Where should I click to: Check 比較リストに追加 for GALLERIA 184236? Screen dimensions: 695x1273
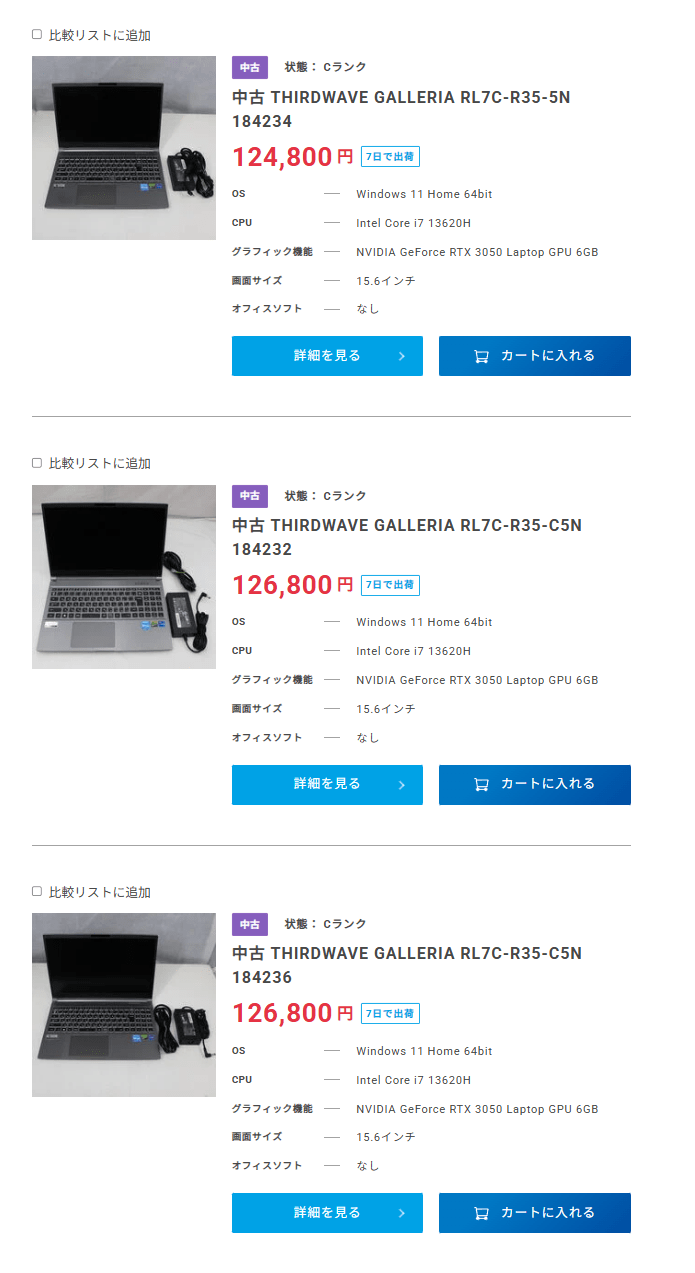[x=37, y=891]
